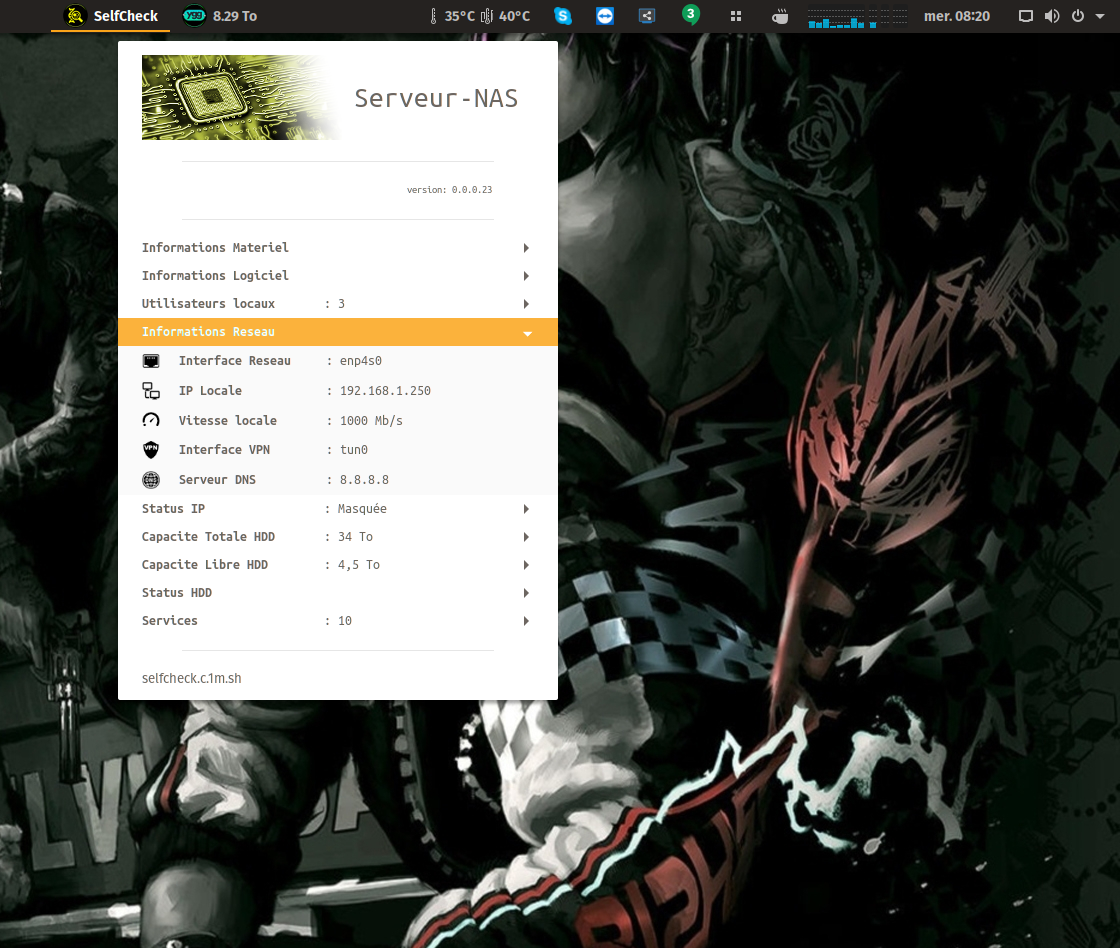Click the IP Locale label

pyautogui.click(x=210, y=391)
